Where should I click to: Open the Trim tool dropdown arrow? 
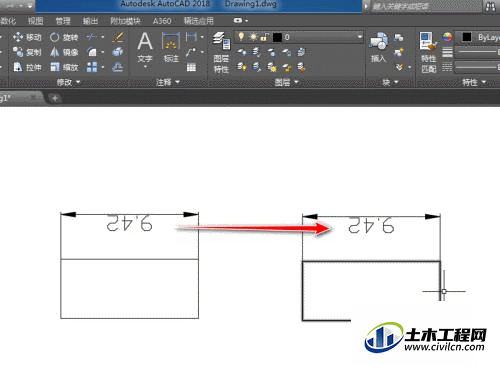[x=102, y=37]
